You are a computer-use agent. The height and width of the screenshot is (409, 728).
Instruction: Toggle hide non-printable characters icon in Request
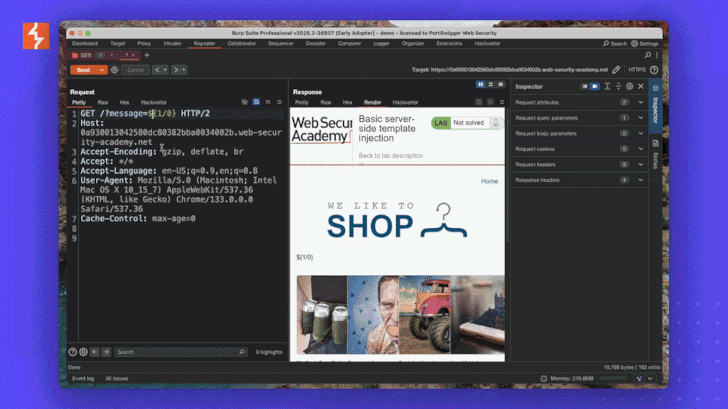(x=245, y=102)
